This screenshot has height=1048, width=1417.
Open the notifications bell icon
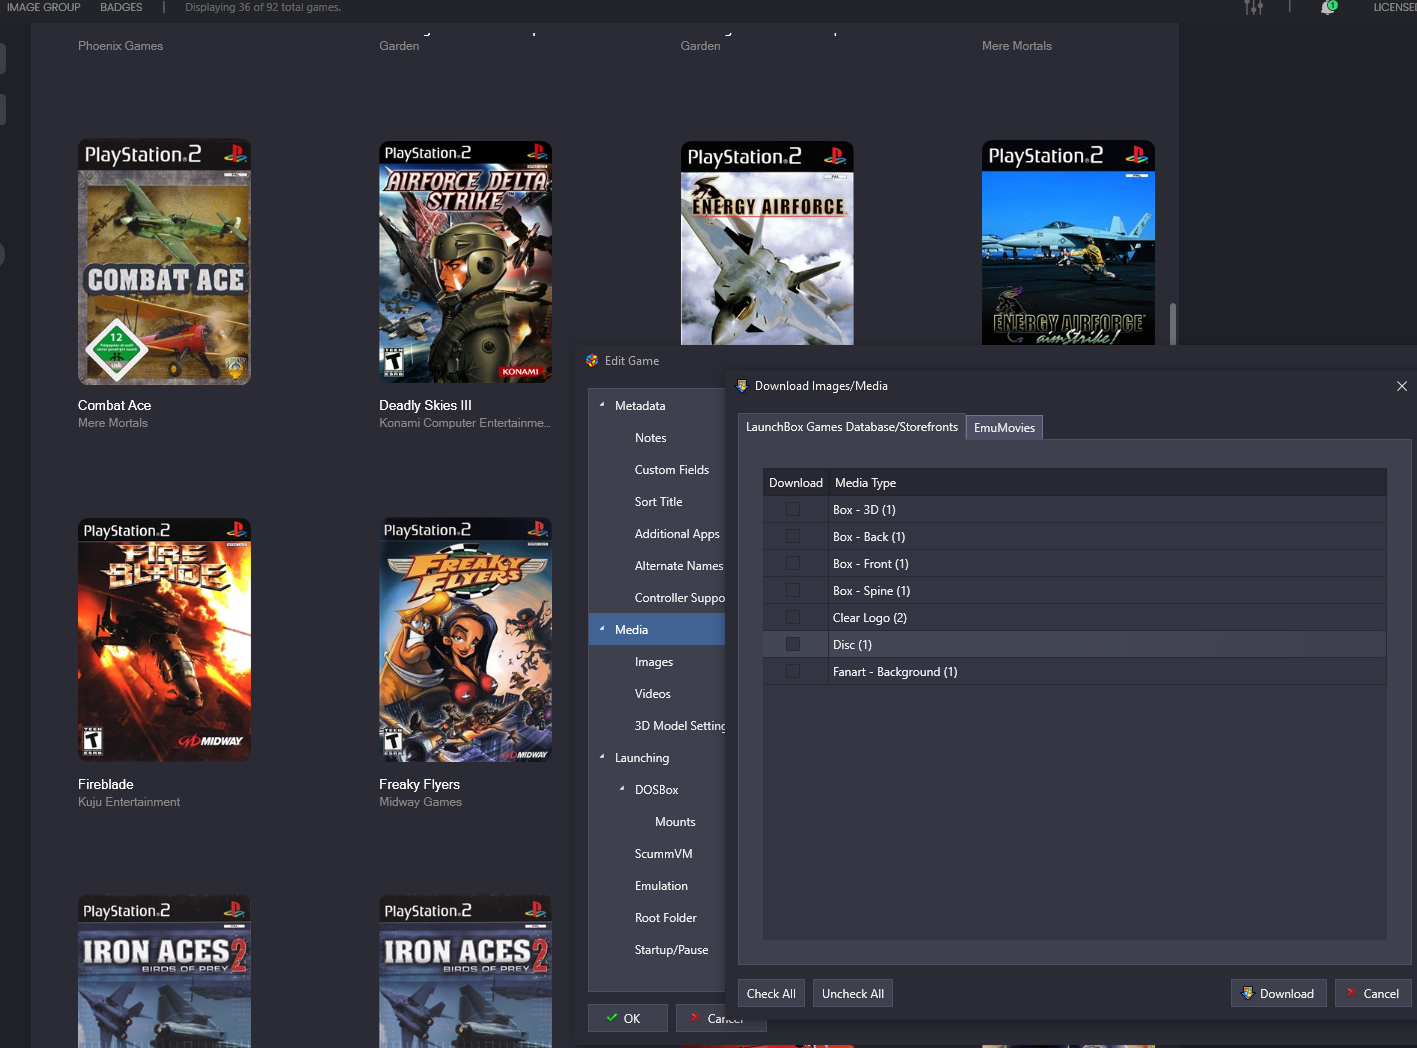[1328, 7]
